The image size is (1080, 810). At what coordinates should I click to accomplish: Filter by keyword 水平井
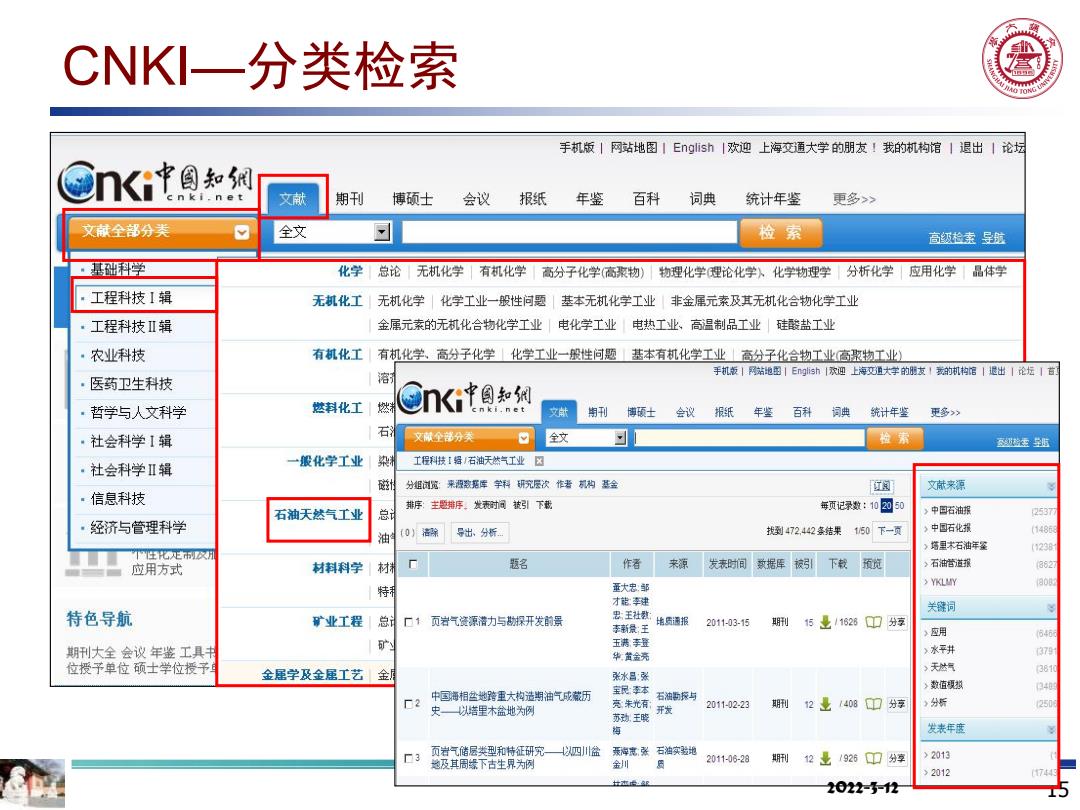943,650
